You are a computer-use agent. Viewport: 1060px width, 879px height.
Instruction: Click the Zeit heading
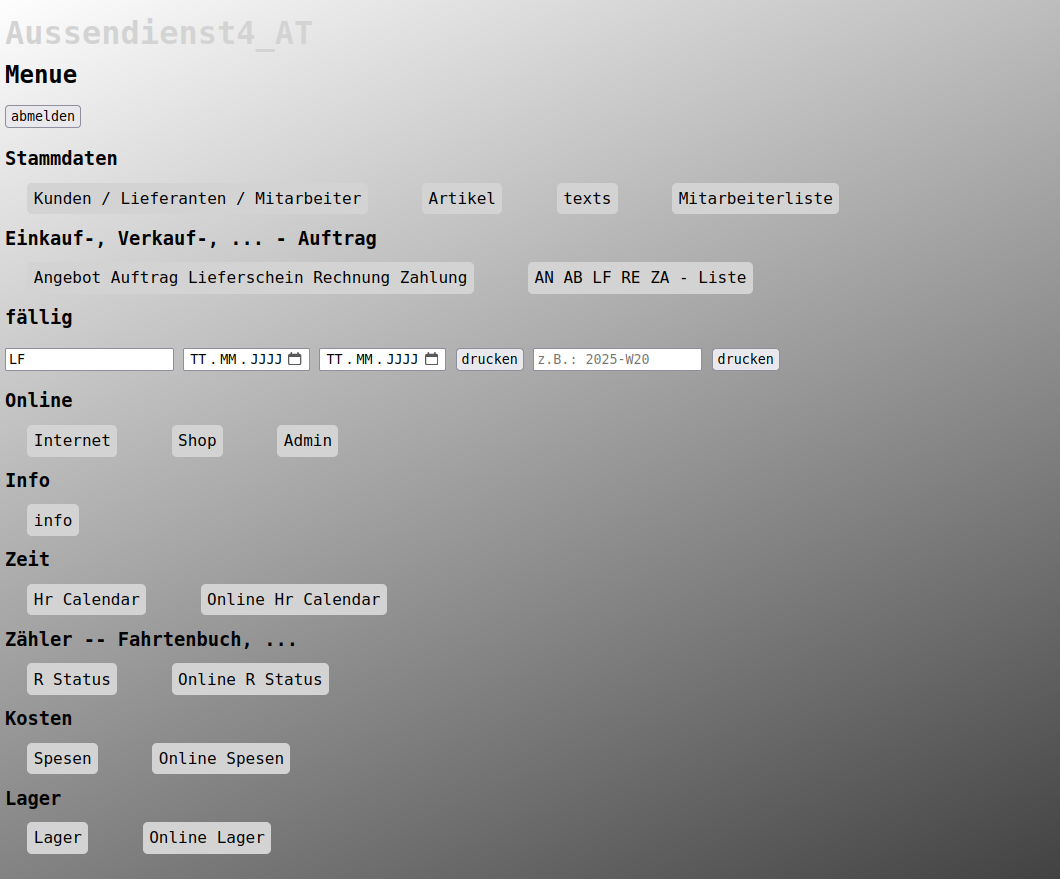pos(28,560)
